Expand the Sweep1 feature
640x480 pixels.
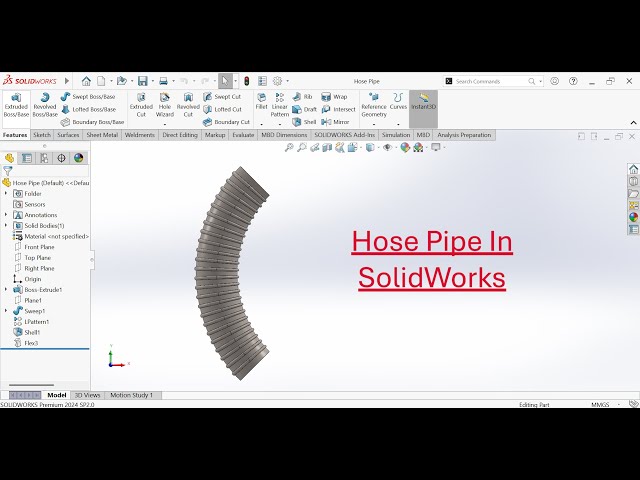(6, 311)
